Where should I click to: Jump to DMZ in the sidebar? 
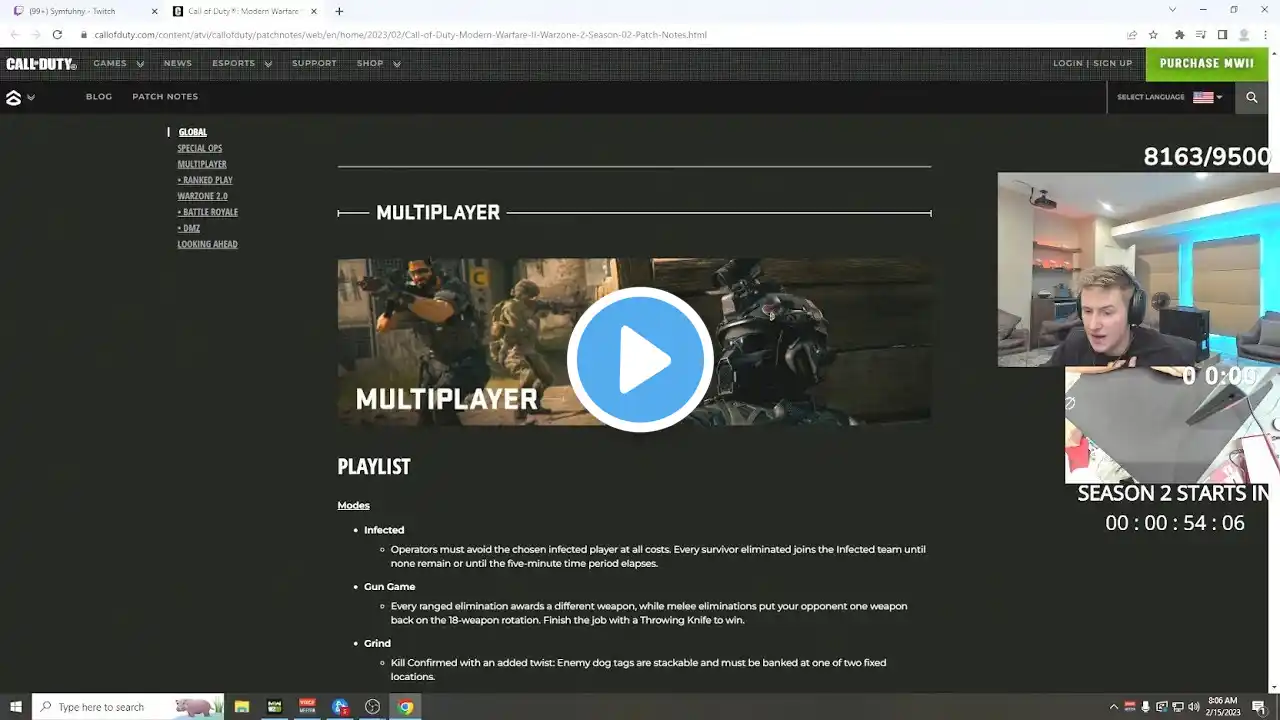click(x=189, y=228)
